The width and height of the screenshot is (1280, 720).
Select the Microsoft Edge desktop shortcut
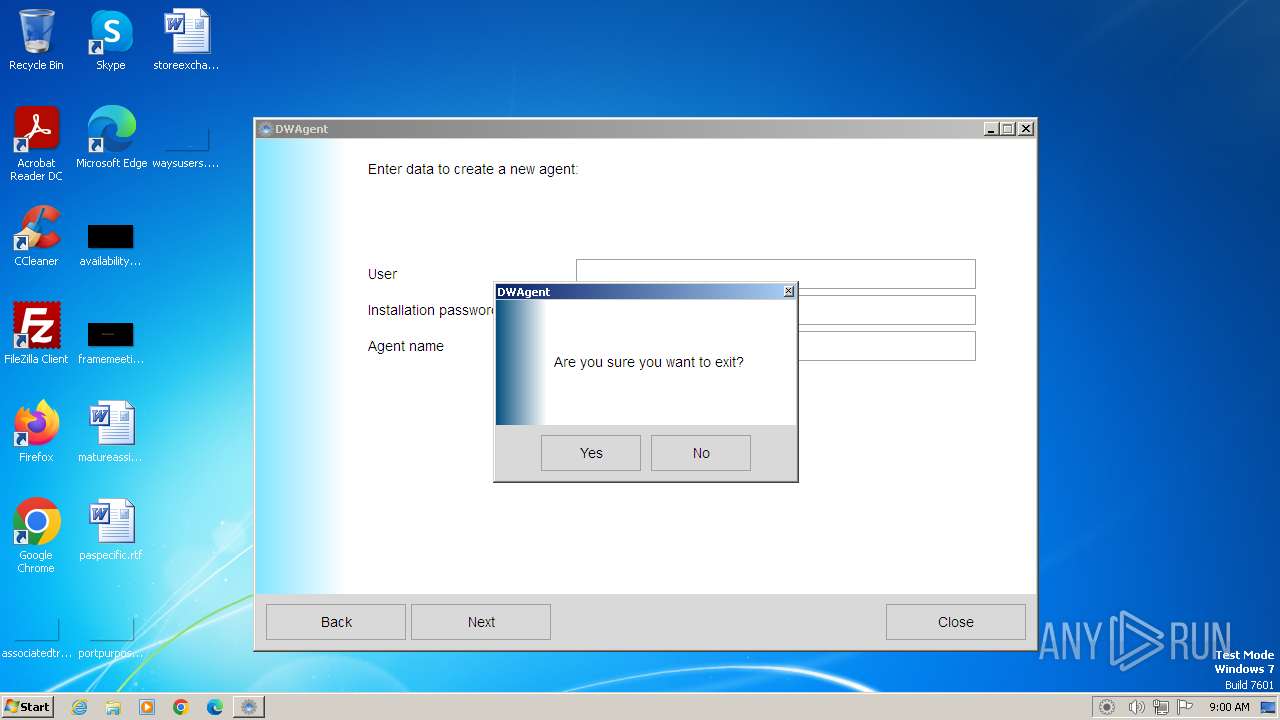[111, 138]
